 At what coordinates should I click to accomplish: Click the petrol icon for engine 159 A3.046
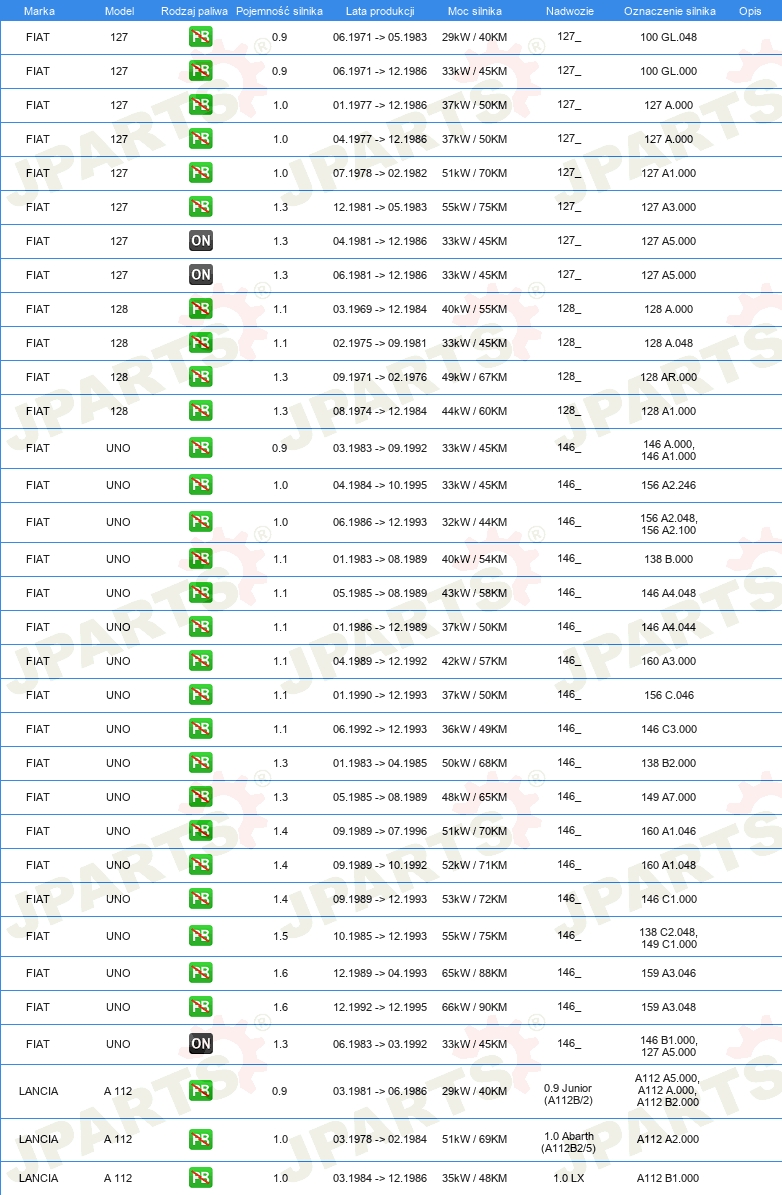tap(200, 972)
